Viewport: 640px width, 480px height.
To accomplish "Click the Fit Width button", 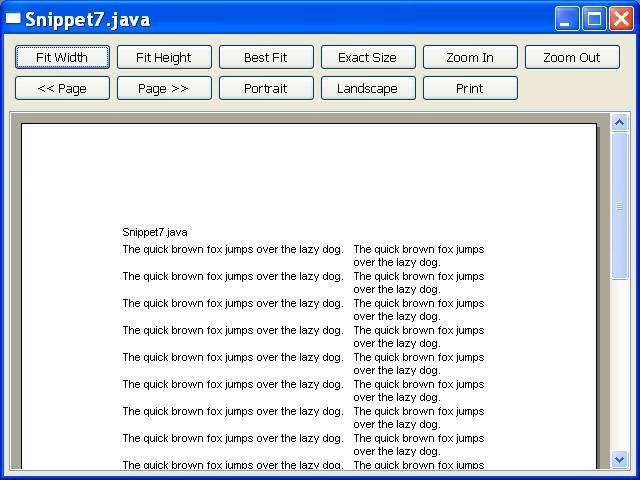I will pos(62,57).
